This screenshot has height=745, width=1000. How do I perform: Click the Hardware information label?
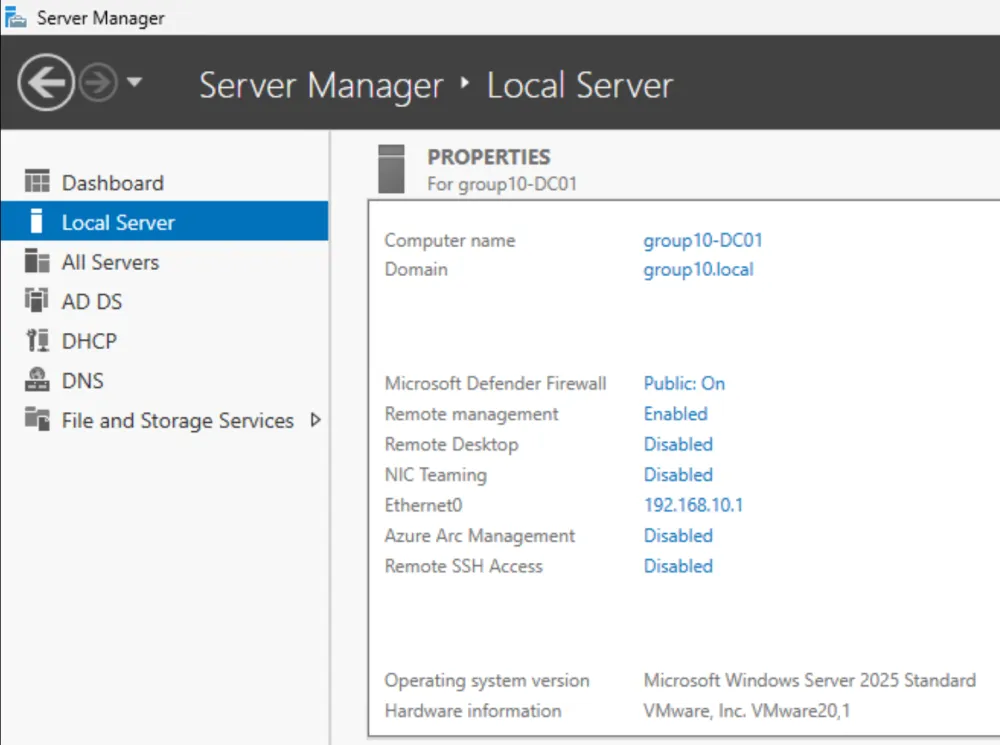point(473,711)
